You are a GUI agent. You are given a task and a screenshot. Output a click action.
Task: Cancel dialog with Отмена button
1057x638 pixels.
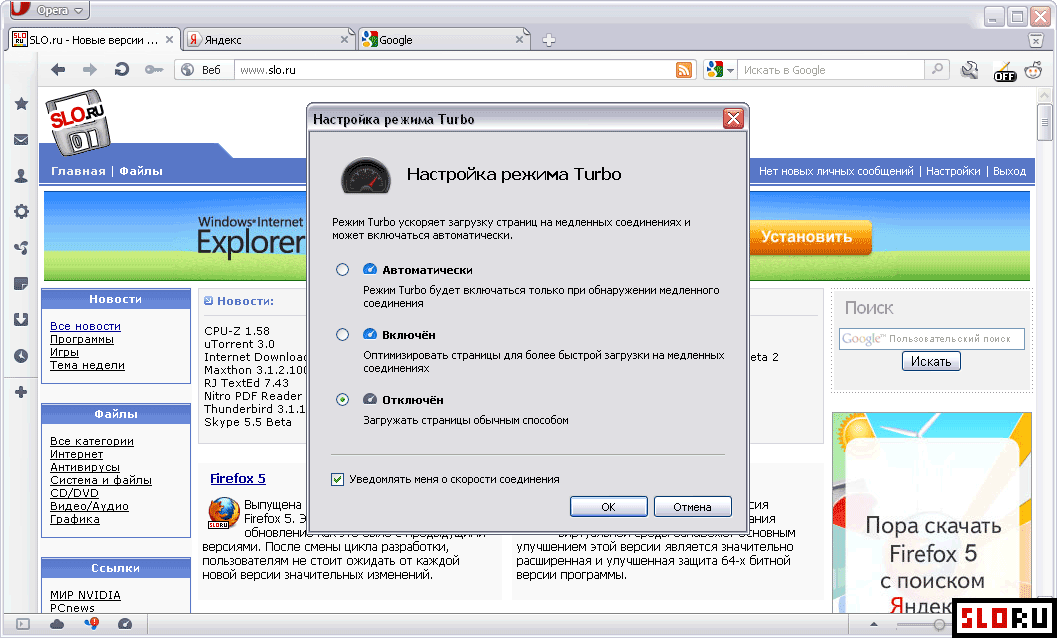[x=692, y=506]
